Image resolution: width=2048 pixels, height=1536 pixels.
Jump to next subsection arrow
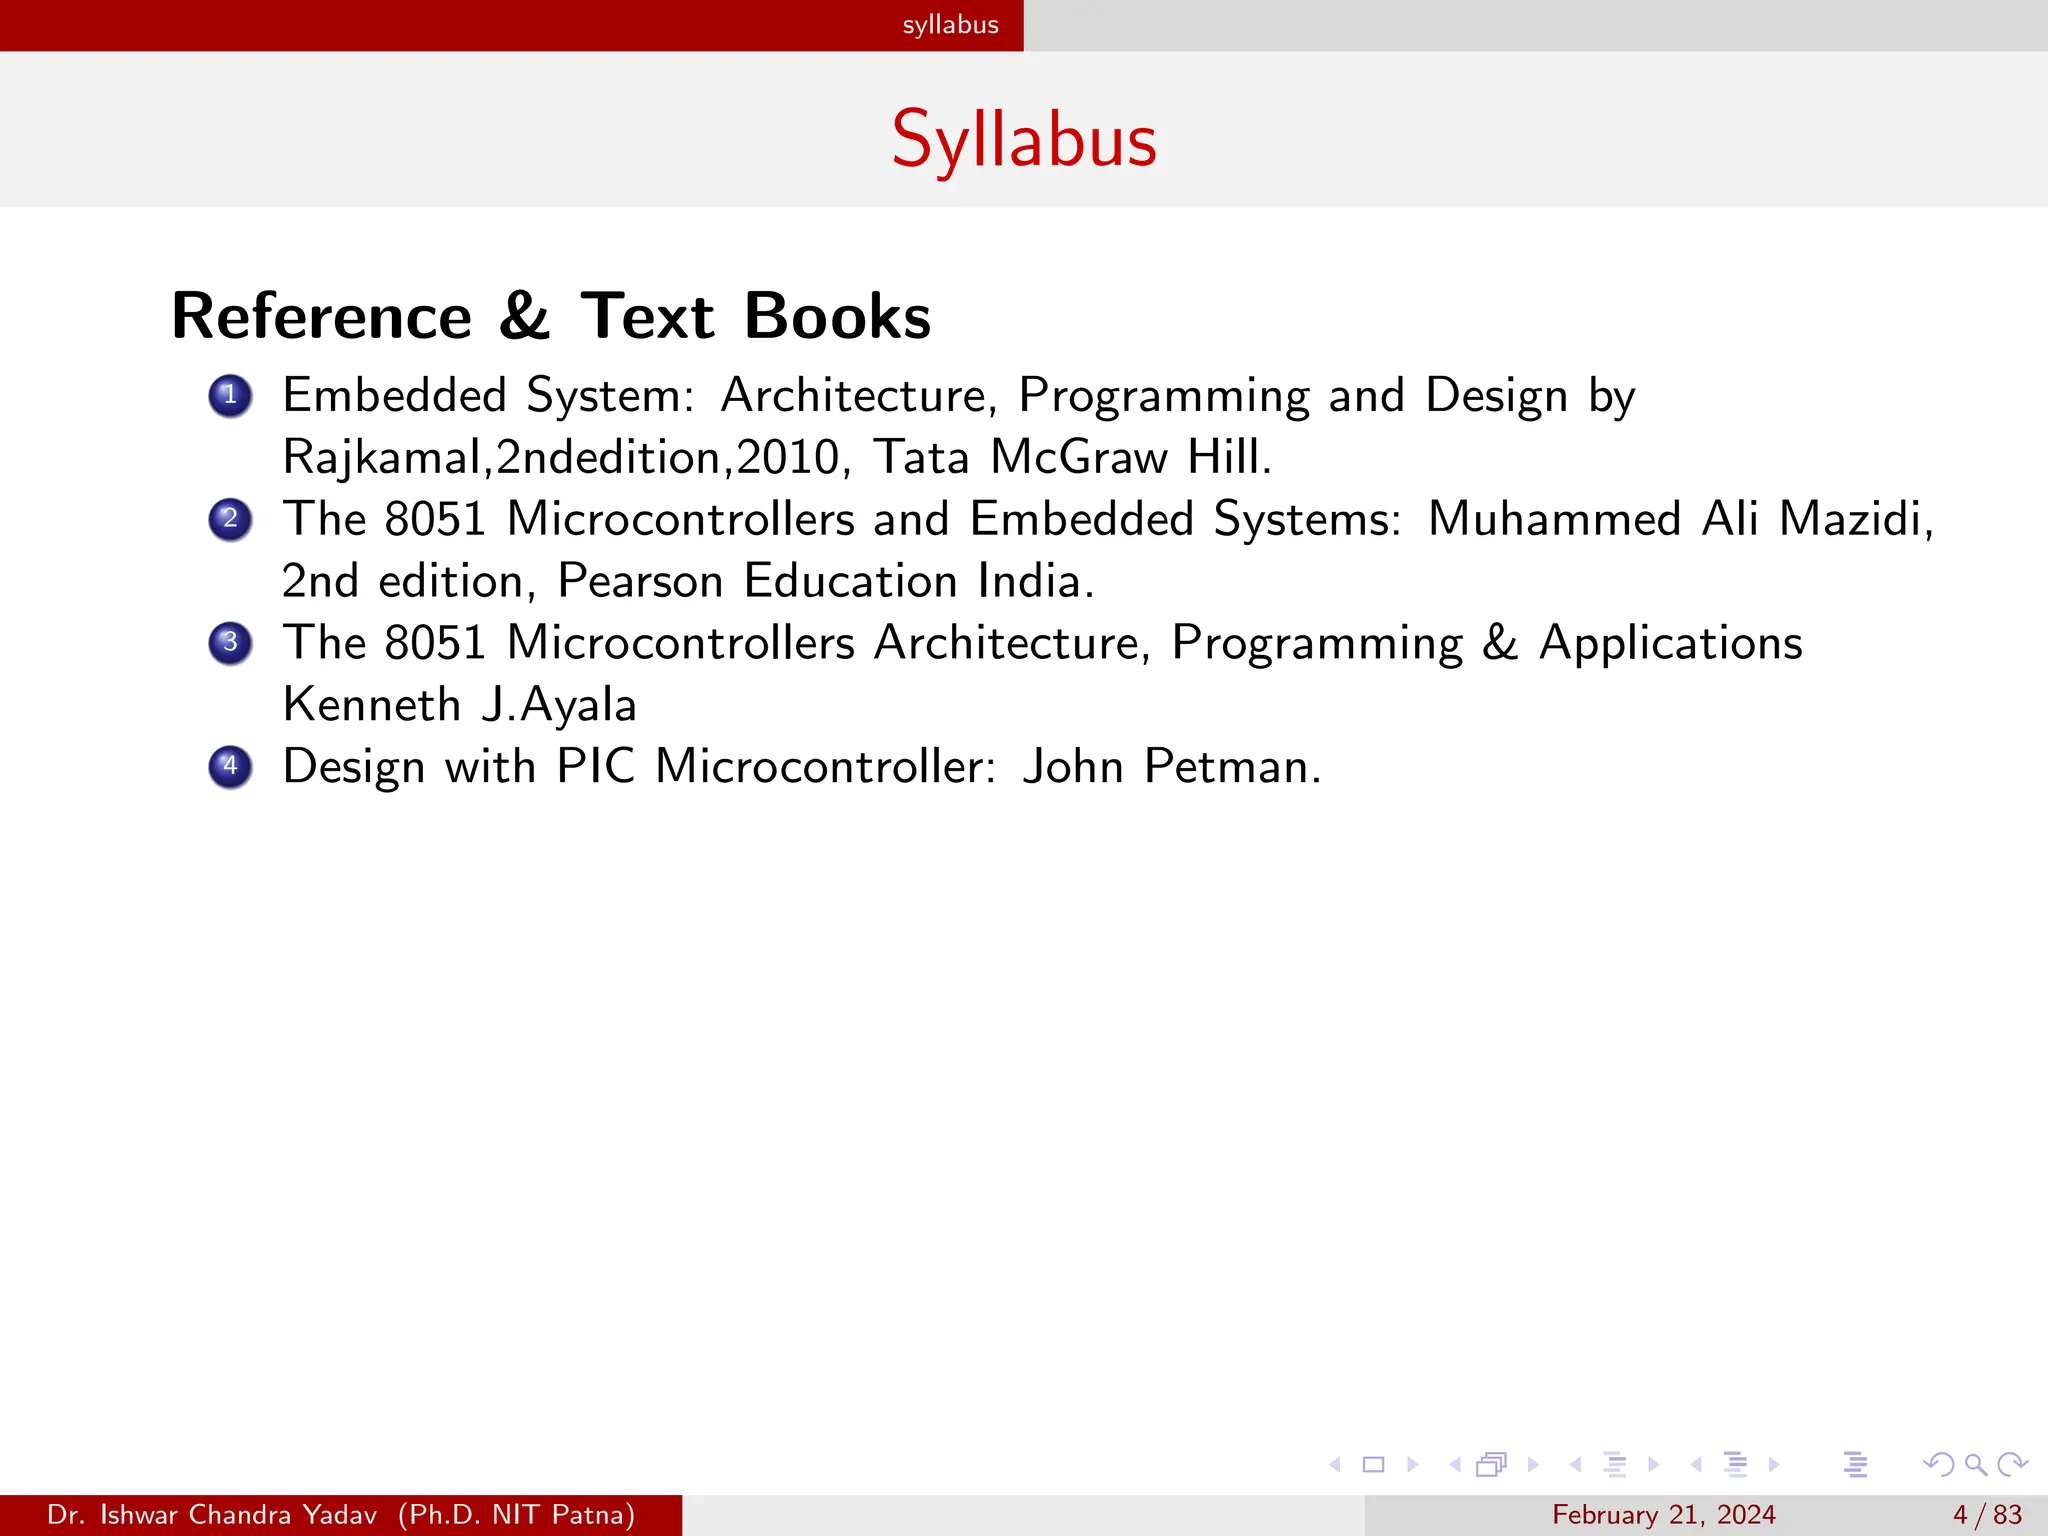1654,1465
